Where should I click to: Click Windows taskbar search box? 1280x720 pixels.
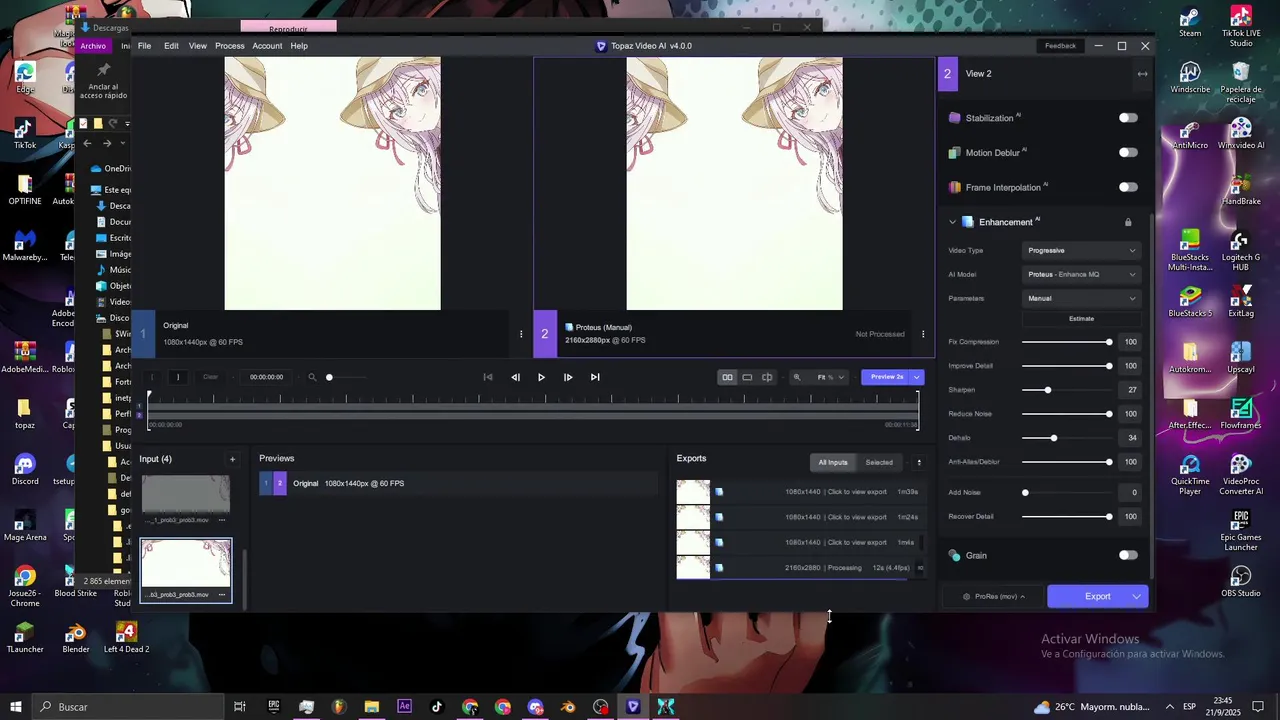[130, 707]
